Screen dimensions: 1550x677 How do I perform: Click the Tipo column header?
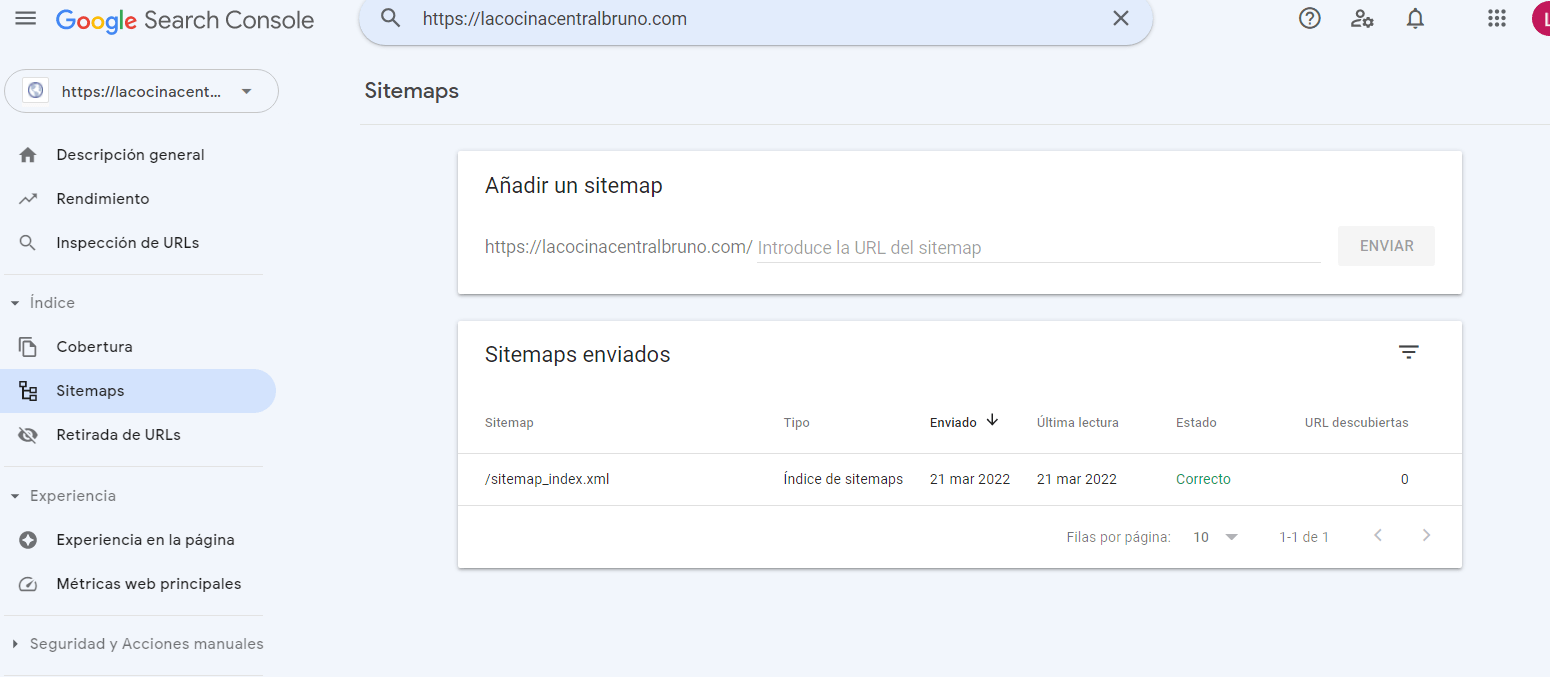coord(796,422)
